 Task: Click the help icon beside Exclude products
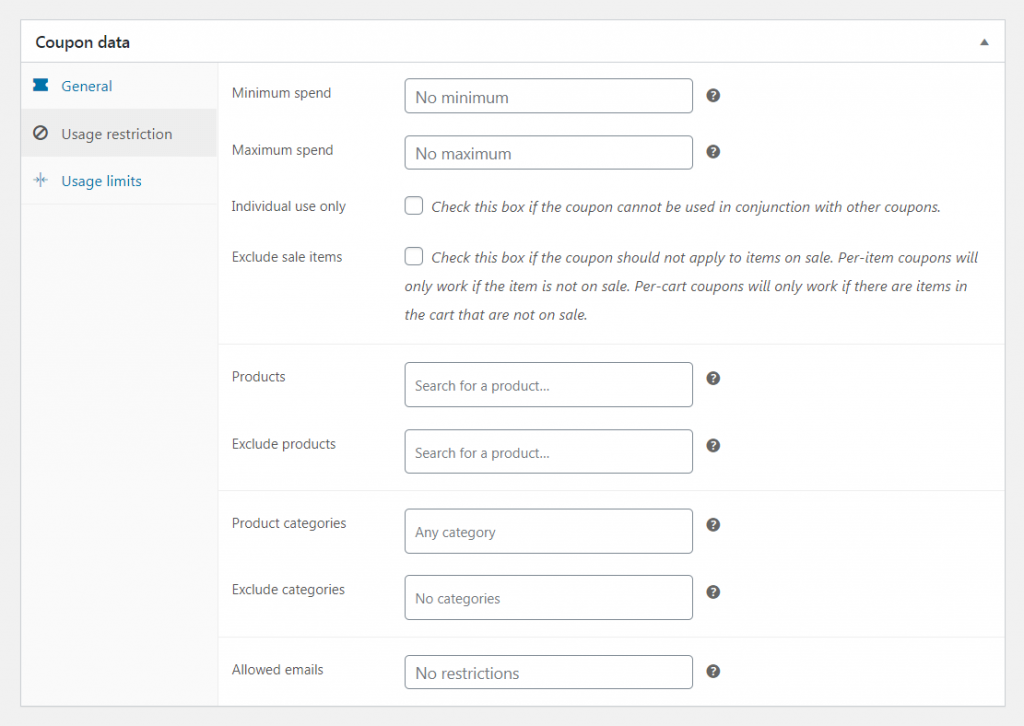(x=713, y=445)
